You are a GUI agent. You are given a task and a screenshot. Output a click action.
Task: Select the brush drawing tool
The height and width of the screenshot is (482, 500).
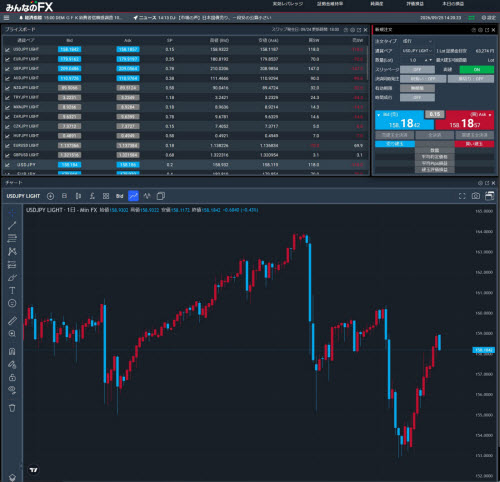coord(12,278)
